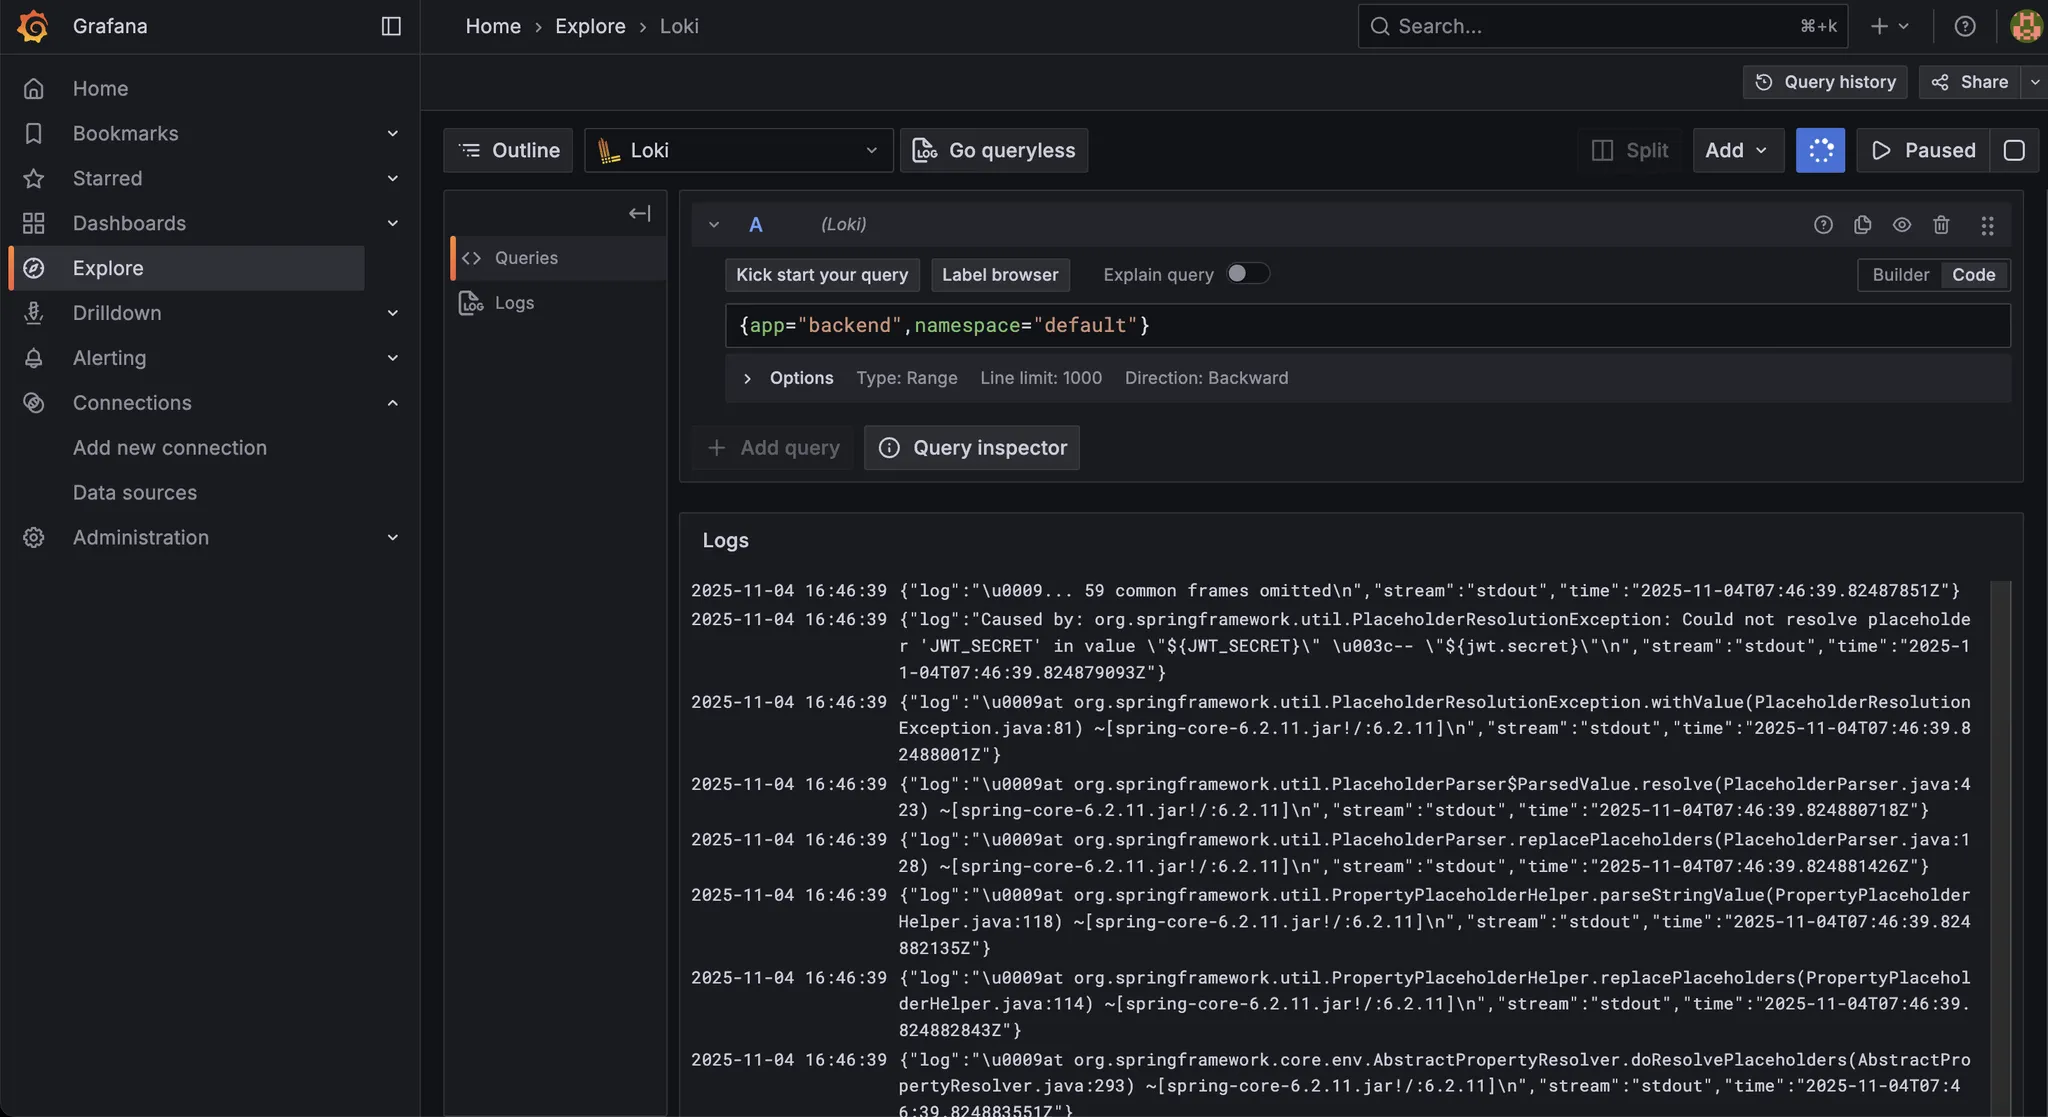Open query A help icon
The height and width of the screenshot is (1117, 2048).
[x=1823, y=225]
